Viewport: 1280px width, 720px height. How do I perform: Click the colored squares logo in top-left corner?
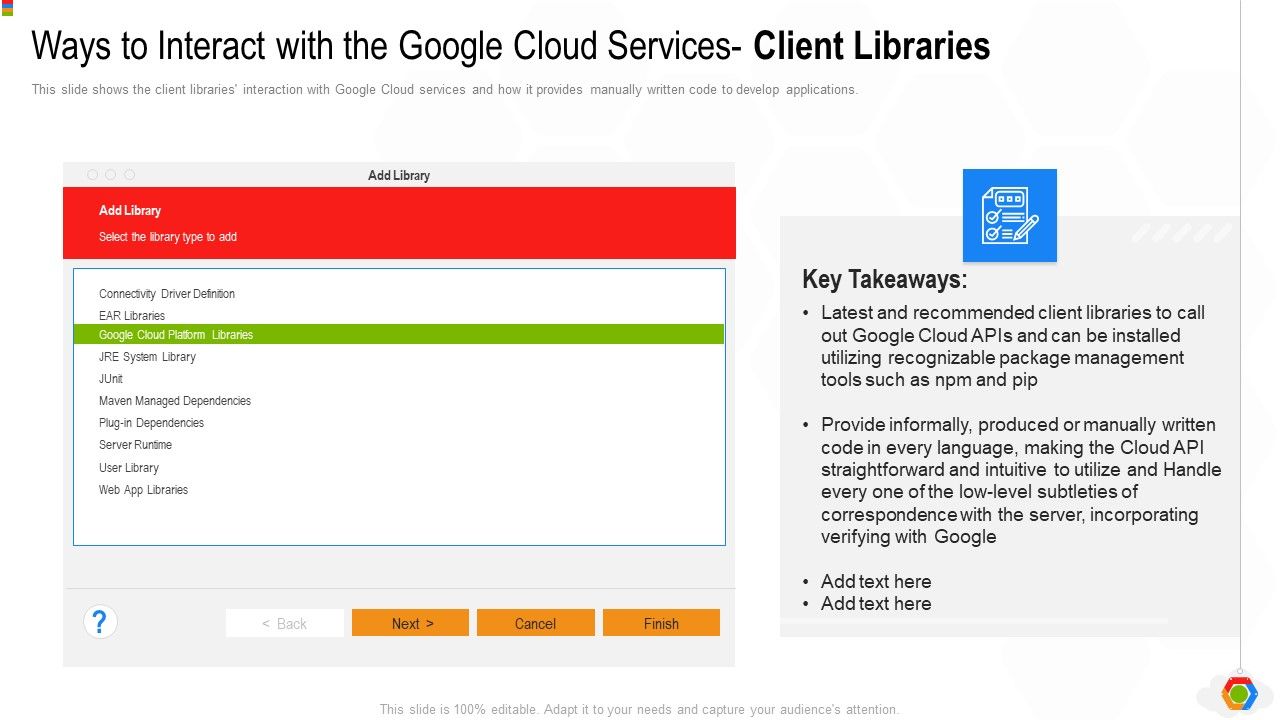coord(7,7)
